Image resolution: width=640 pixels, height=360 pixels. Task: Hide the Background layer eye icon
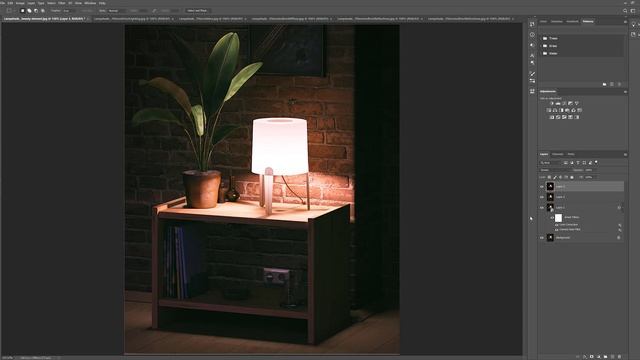542,238
